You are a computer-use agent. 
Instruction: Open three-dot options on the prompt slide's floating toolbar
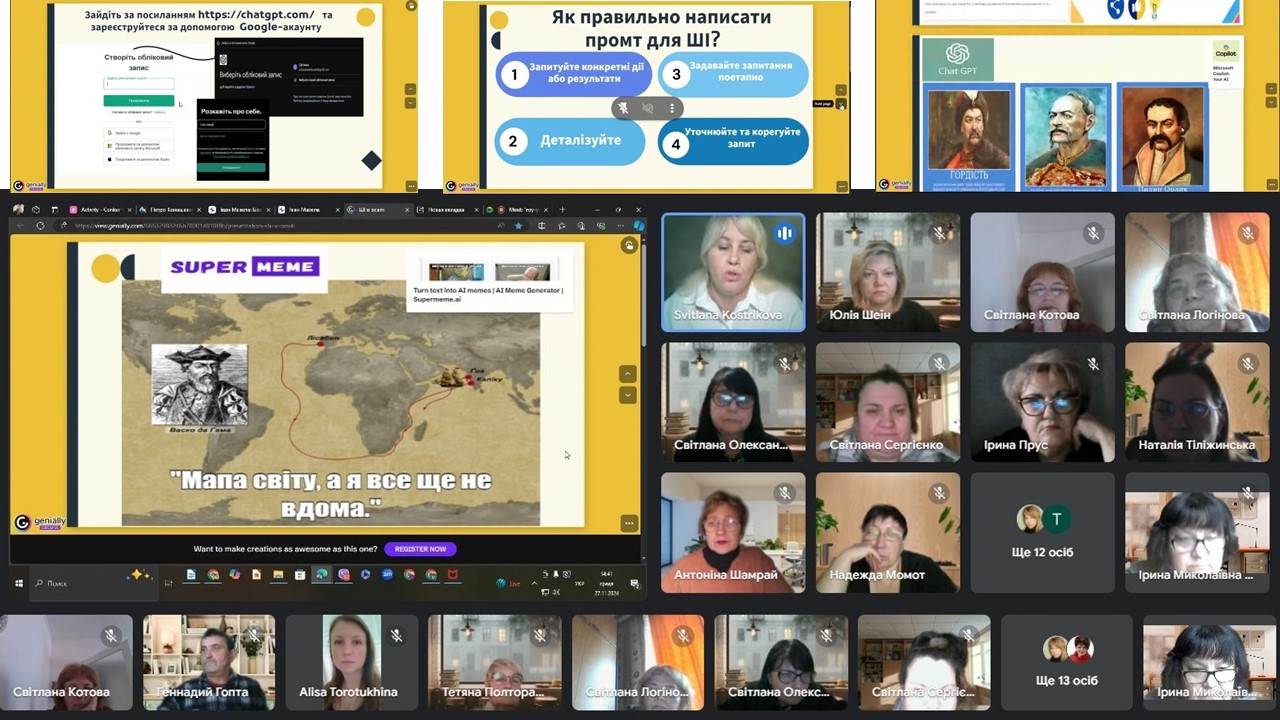click(x=672, y=108)
